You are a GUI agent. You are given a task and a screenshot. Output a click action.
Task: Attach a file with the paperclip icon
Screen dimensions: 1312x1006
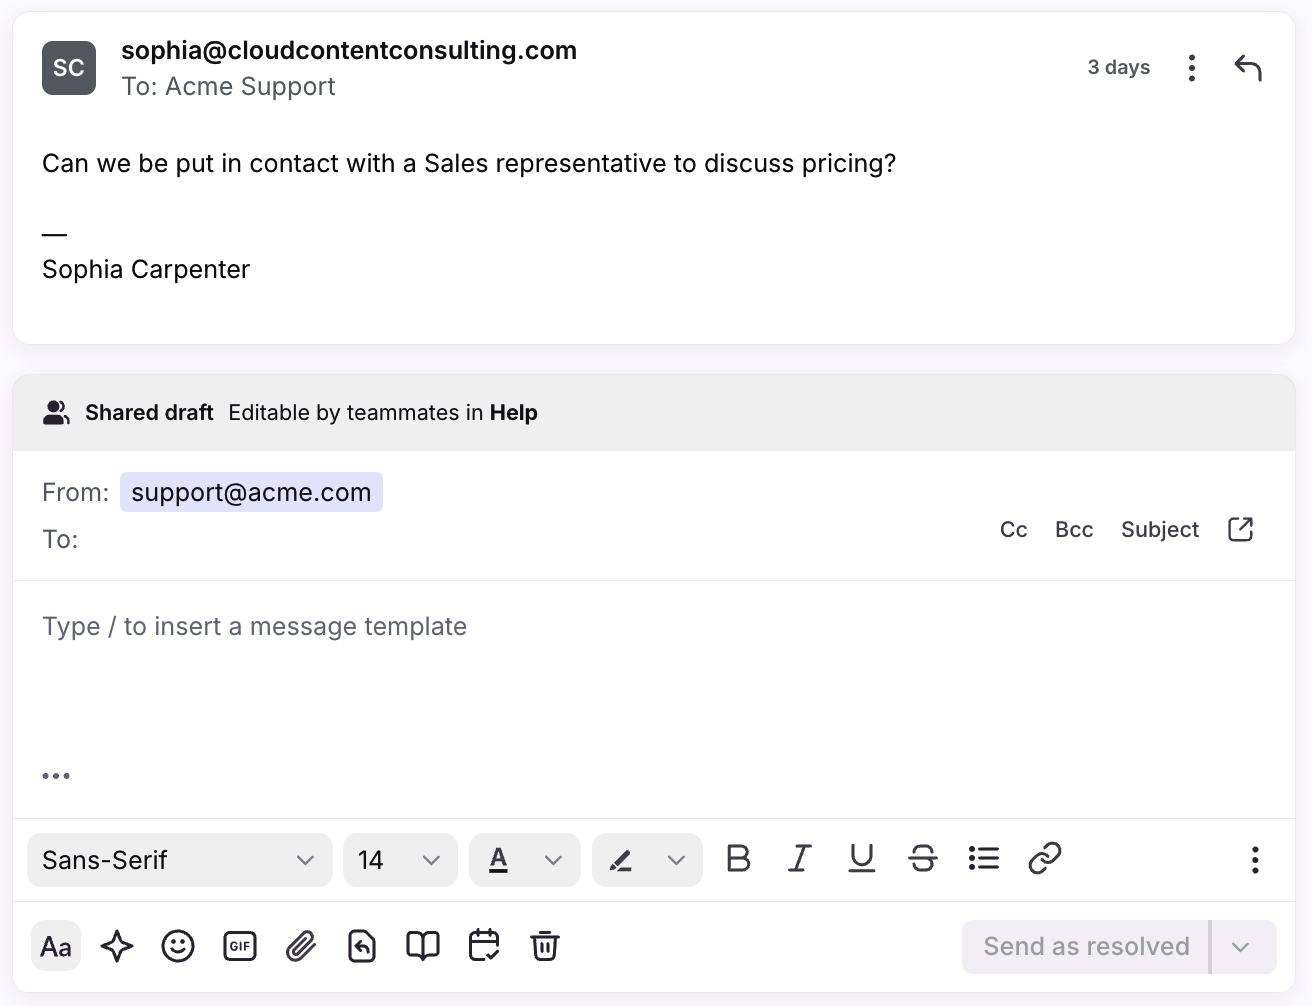coord(301,946)
